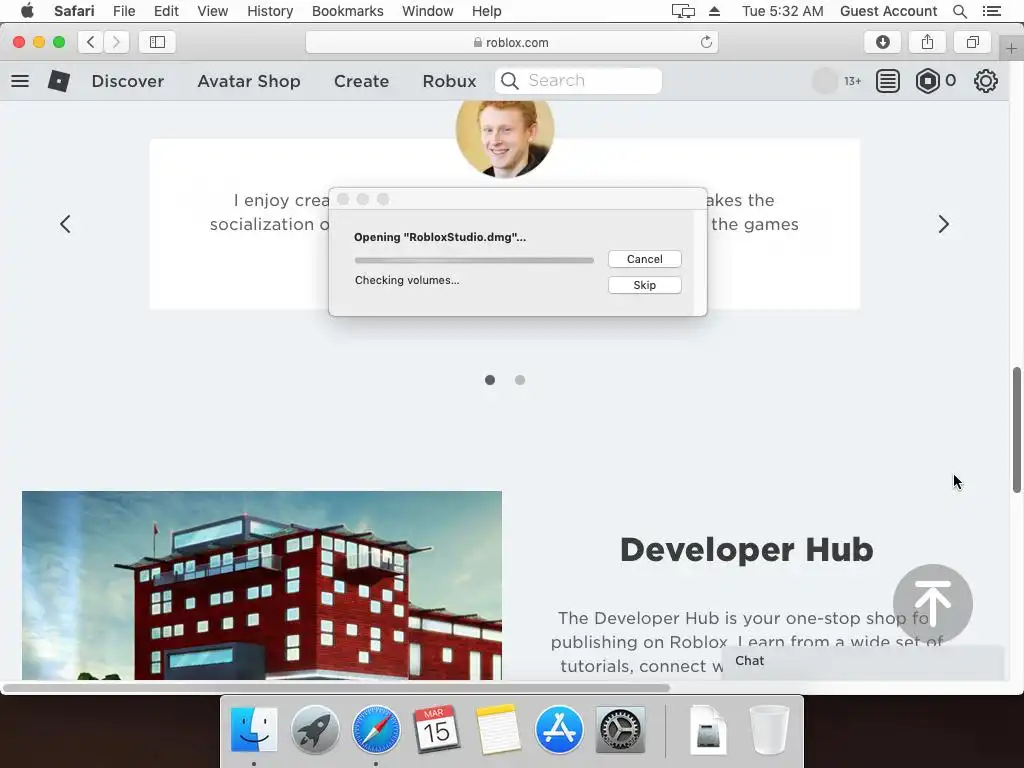Reload the roblox.com page

point(706,42)
